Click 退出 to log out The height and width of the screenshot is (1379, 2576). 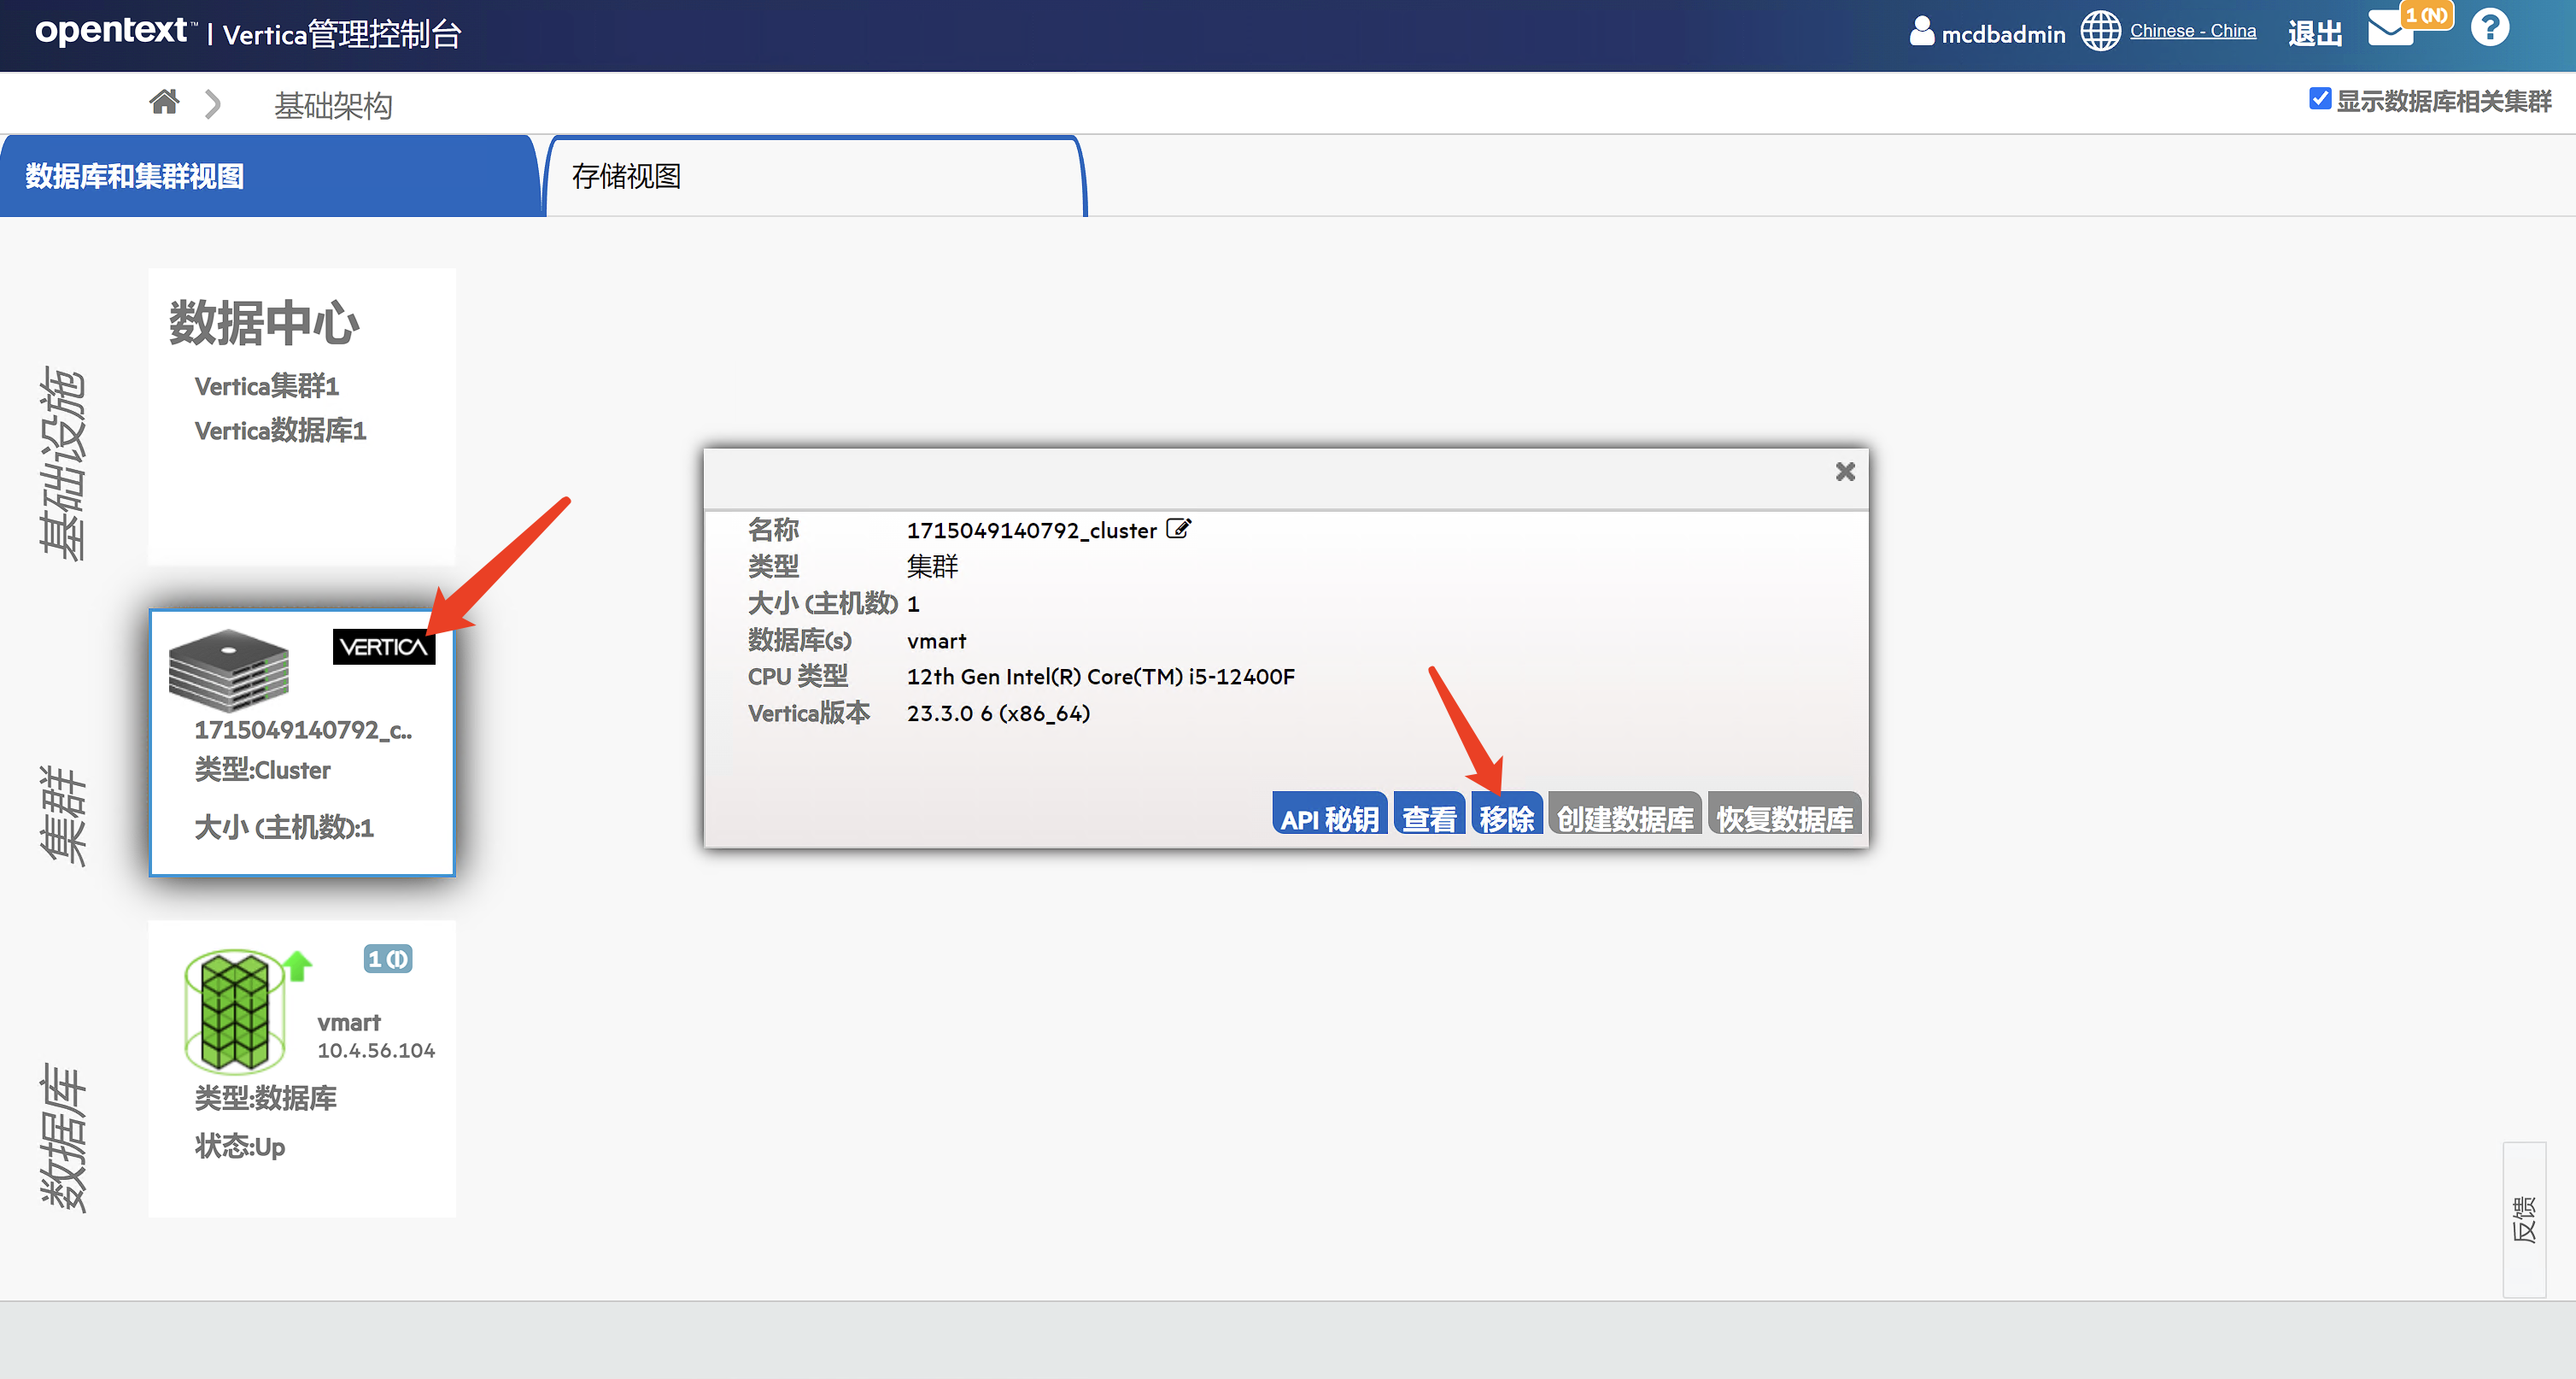tap(2314, 34)
